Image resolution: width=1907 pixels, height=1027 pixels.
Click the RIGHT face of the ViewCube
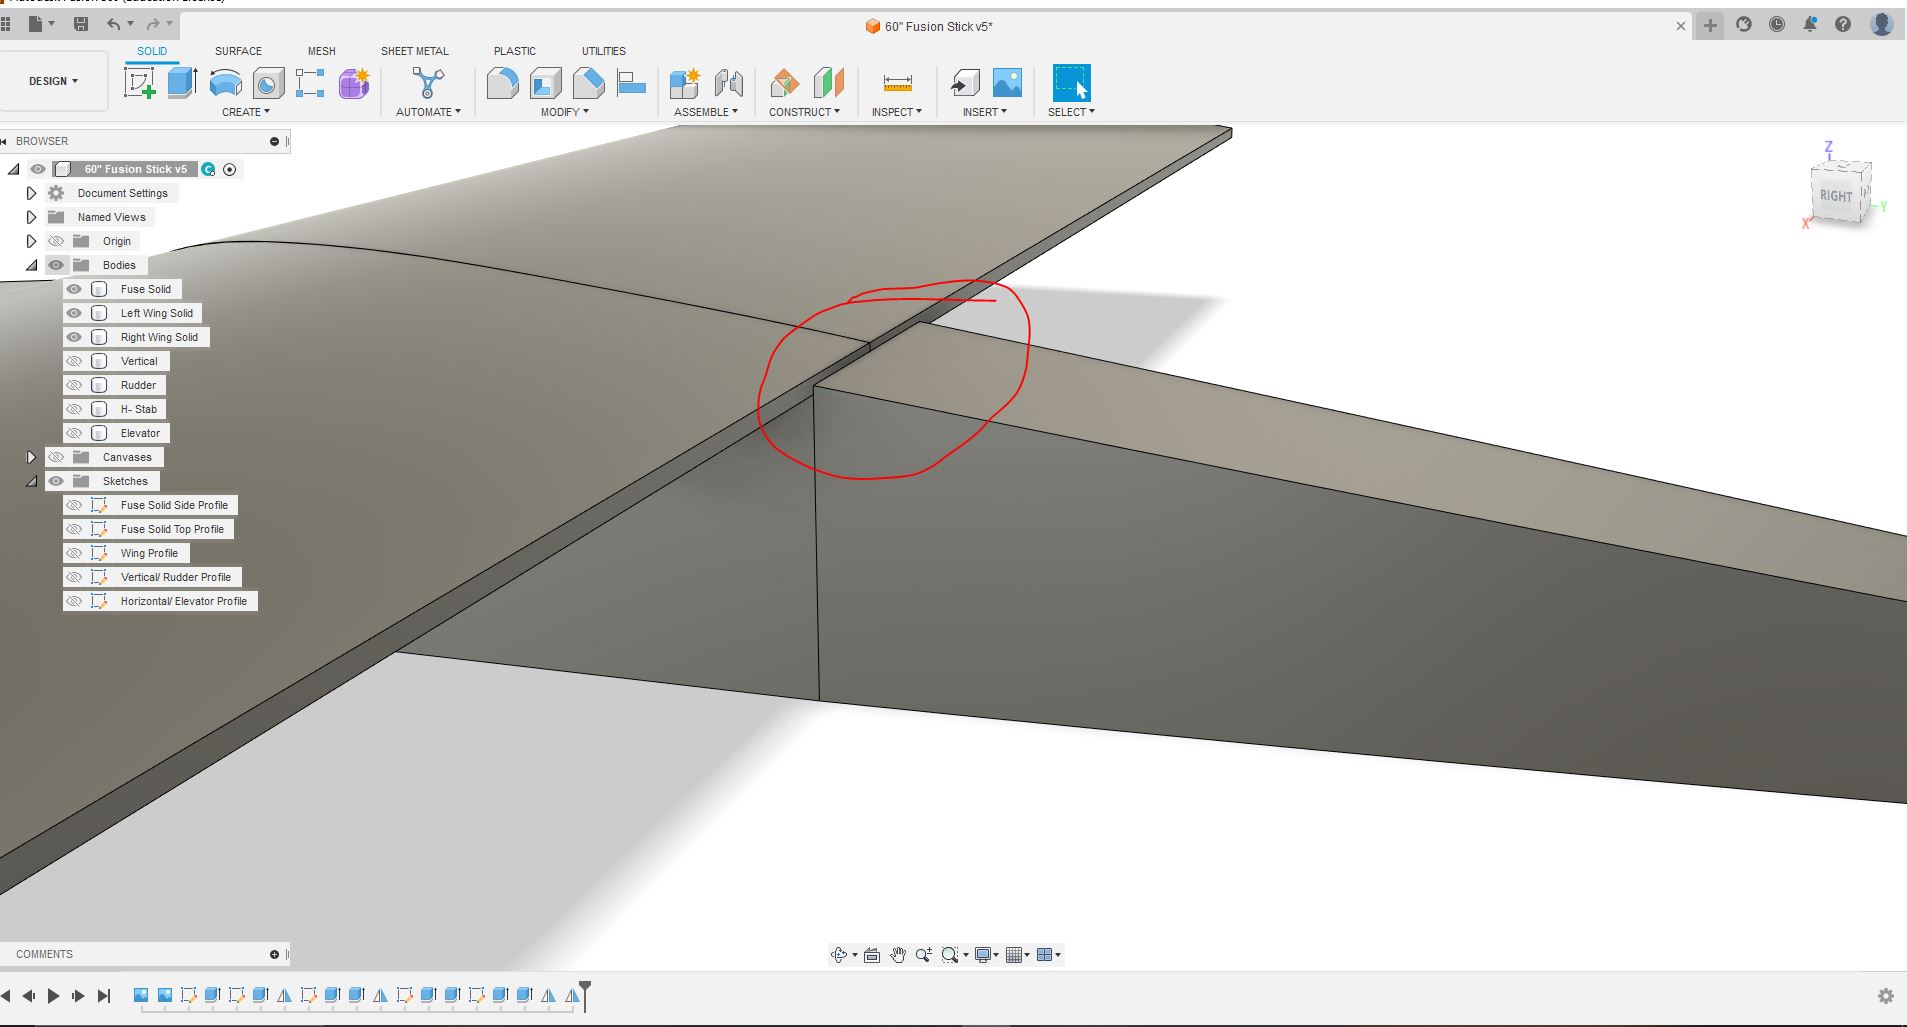(x=1835, y=196)
